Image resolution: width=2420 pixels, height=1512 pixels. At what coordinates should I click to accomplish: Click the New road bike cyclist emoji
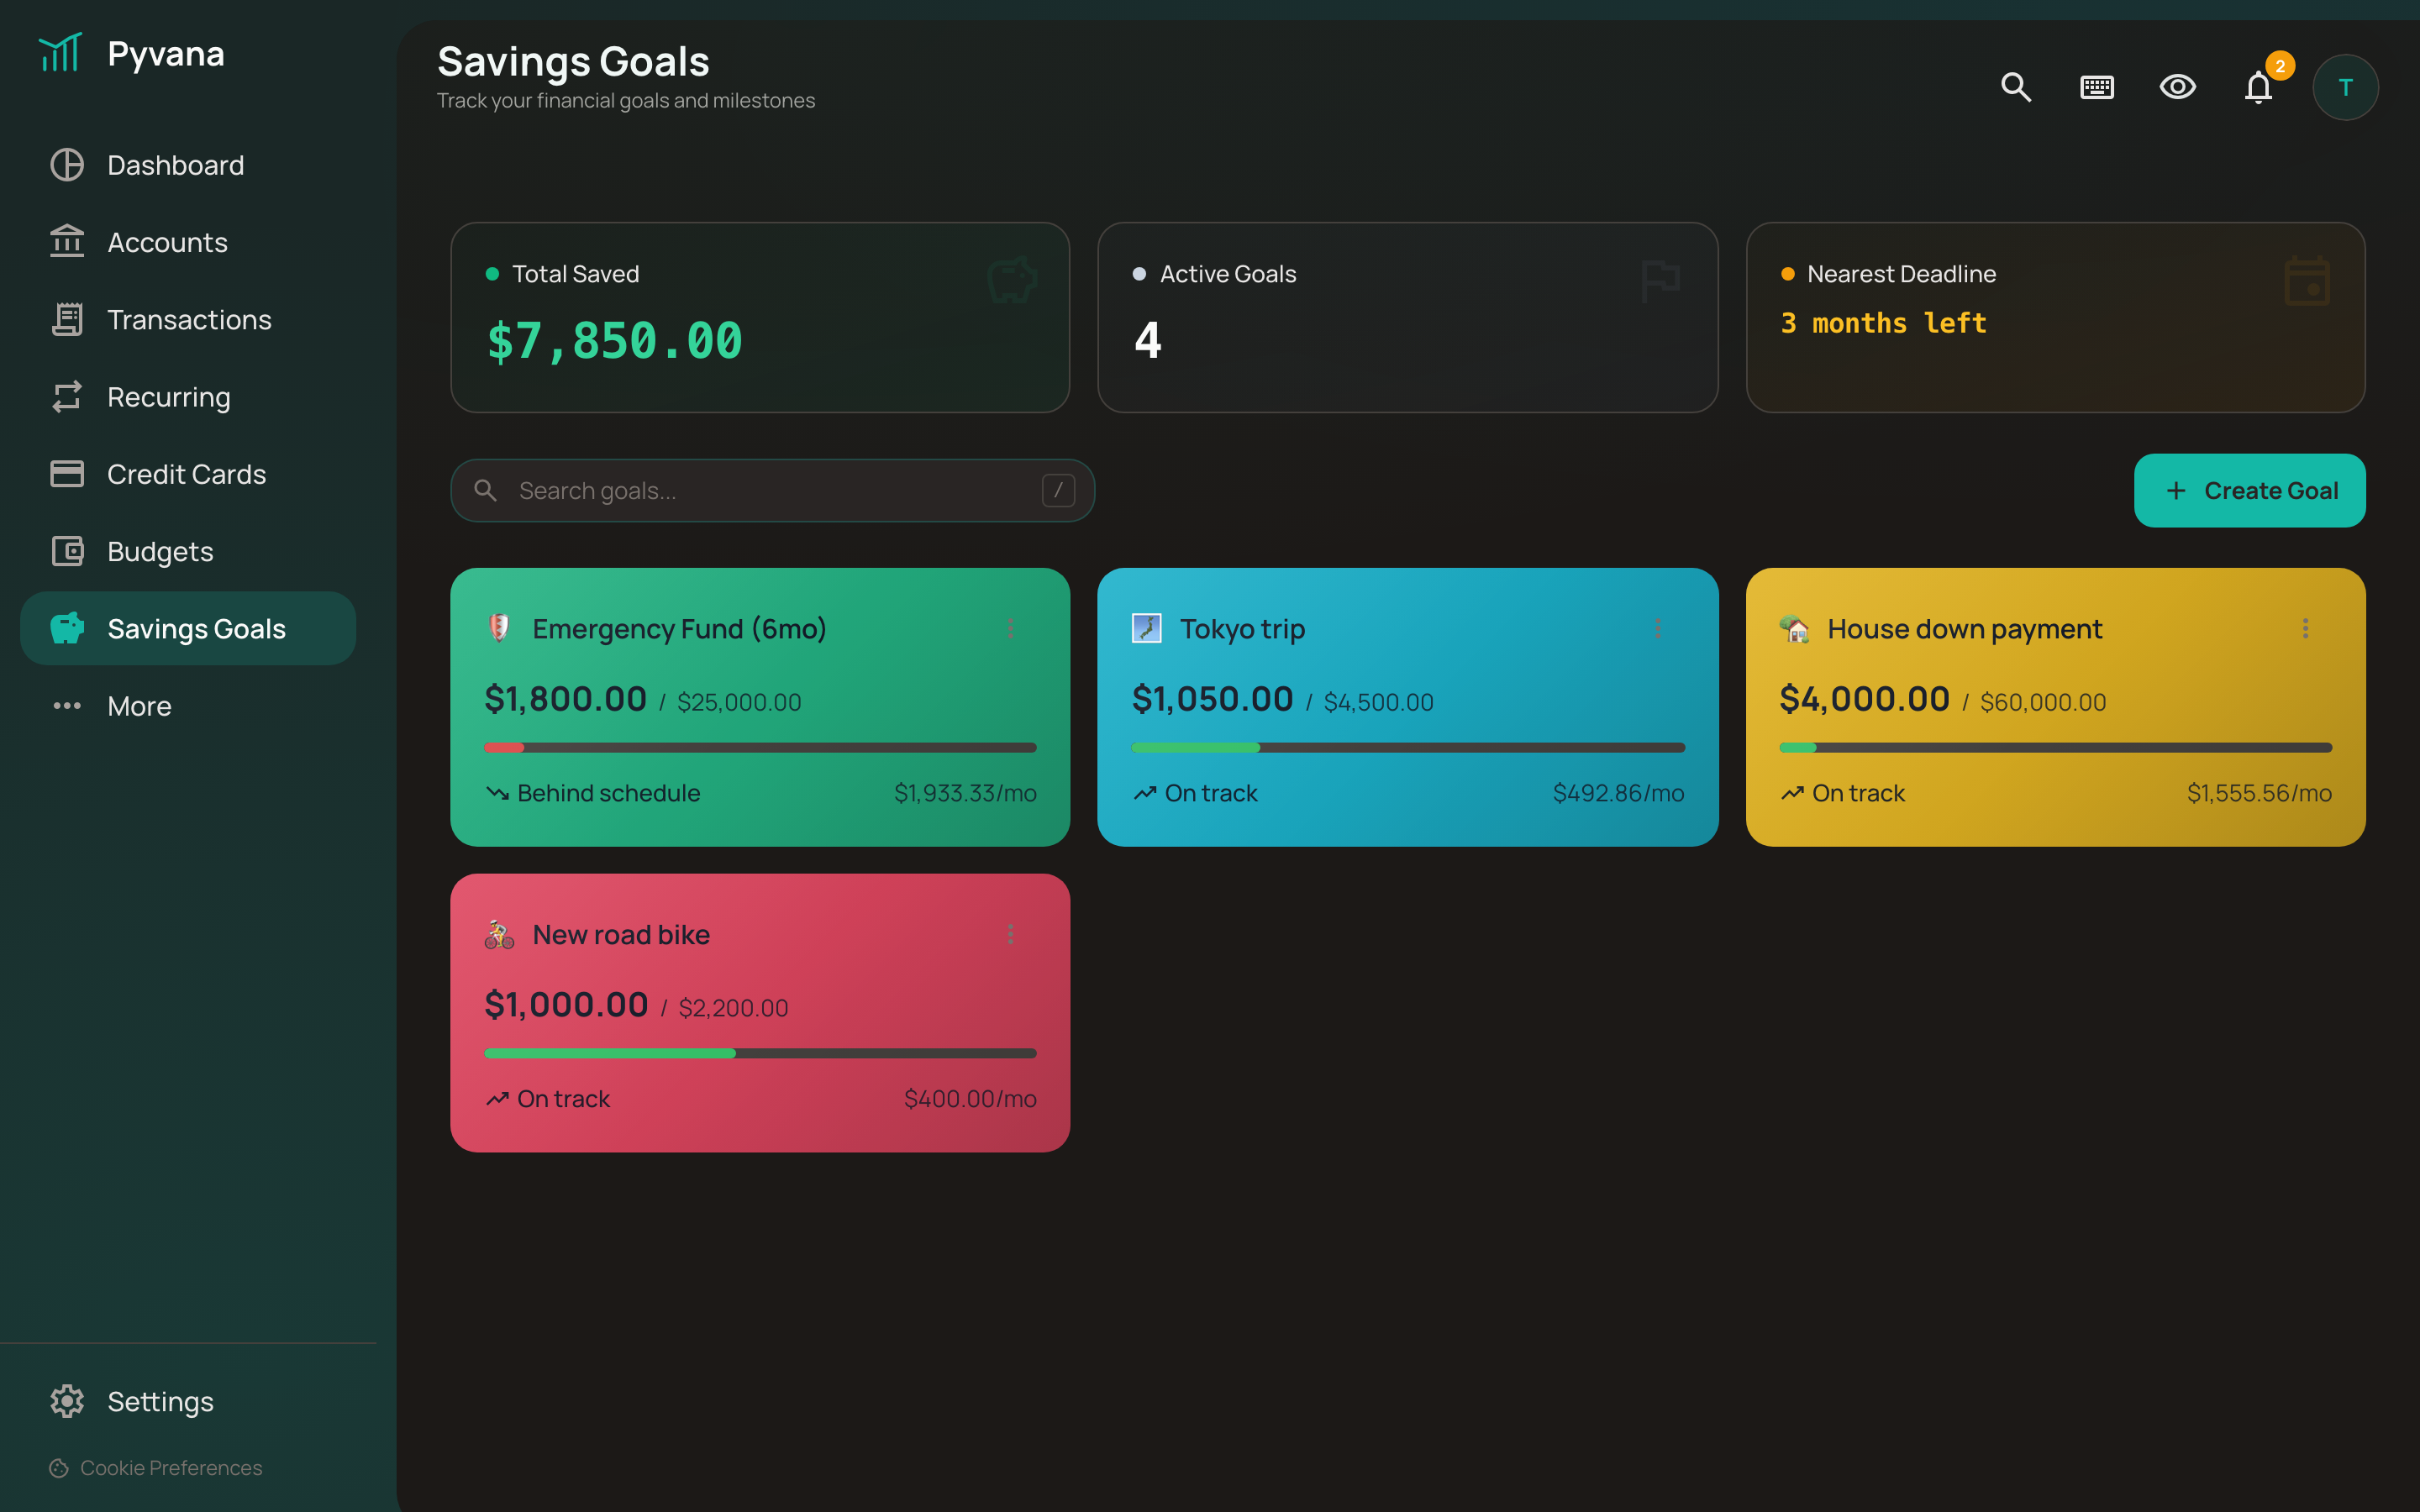(499, 934)
